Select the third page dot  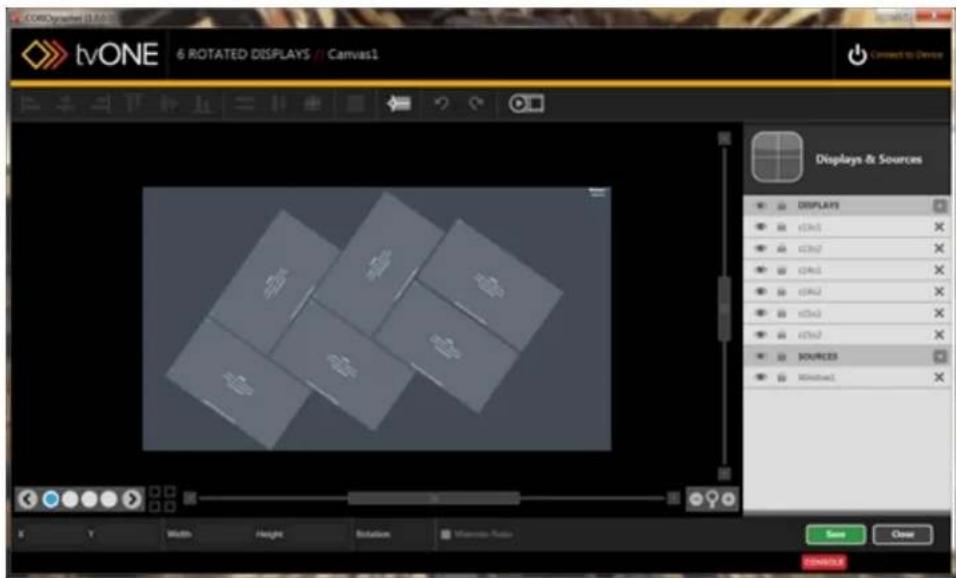tap(90, 499)
